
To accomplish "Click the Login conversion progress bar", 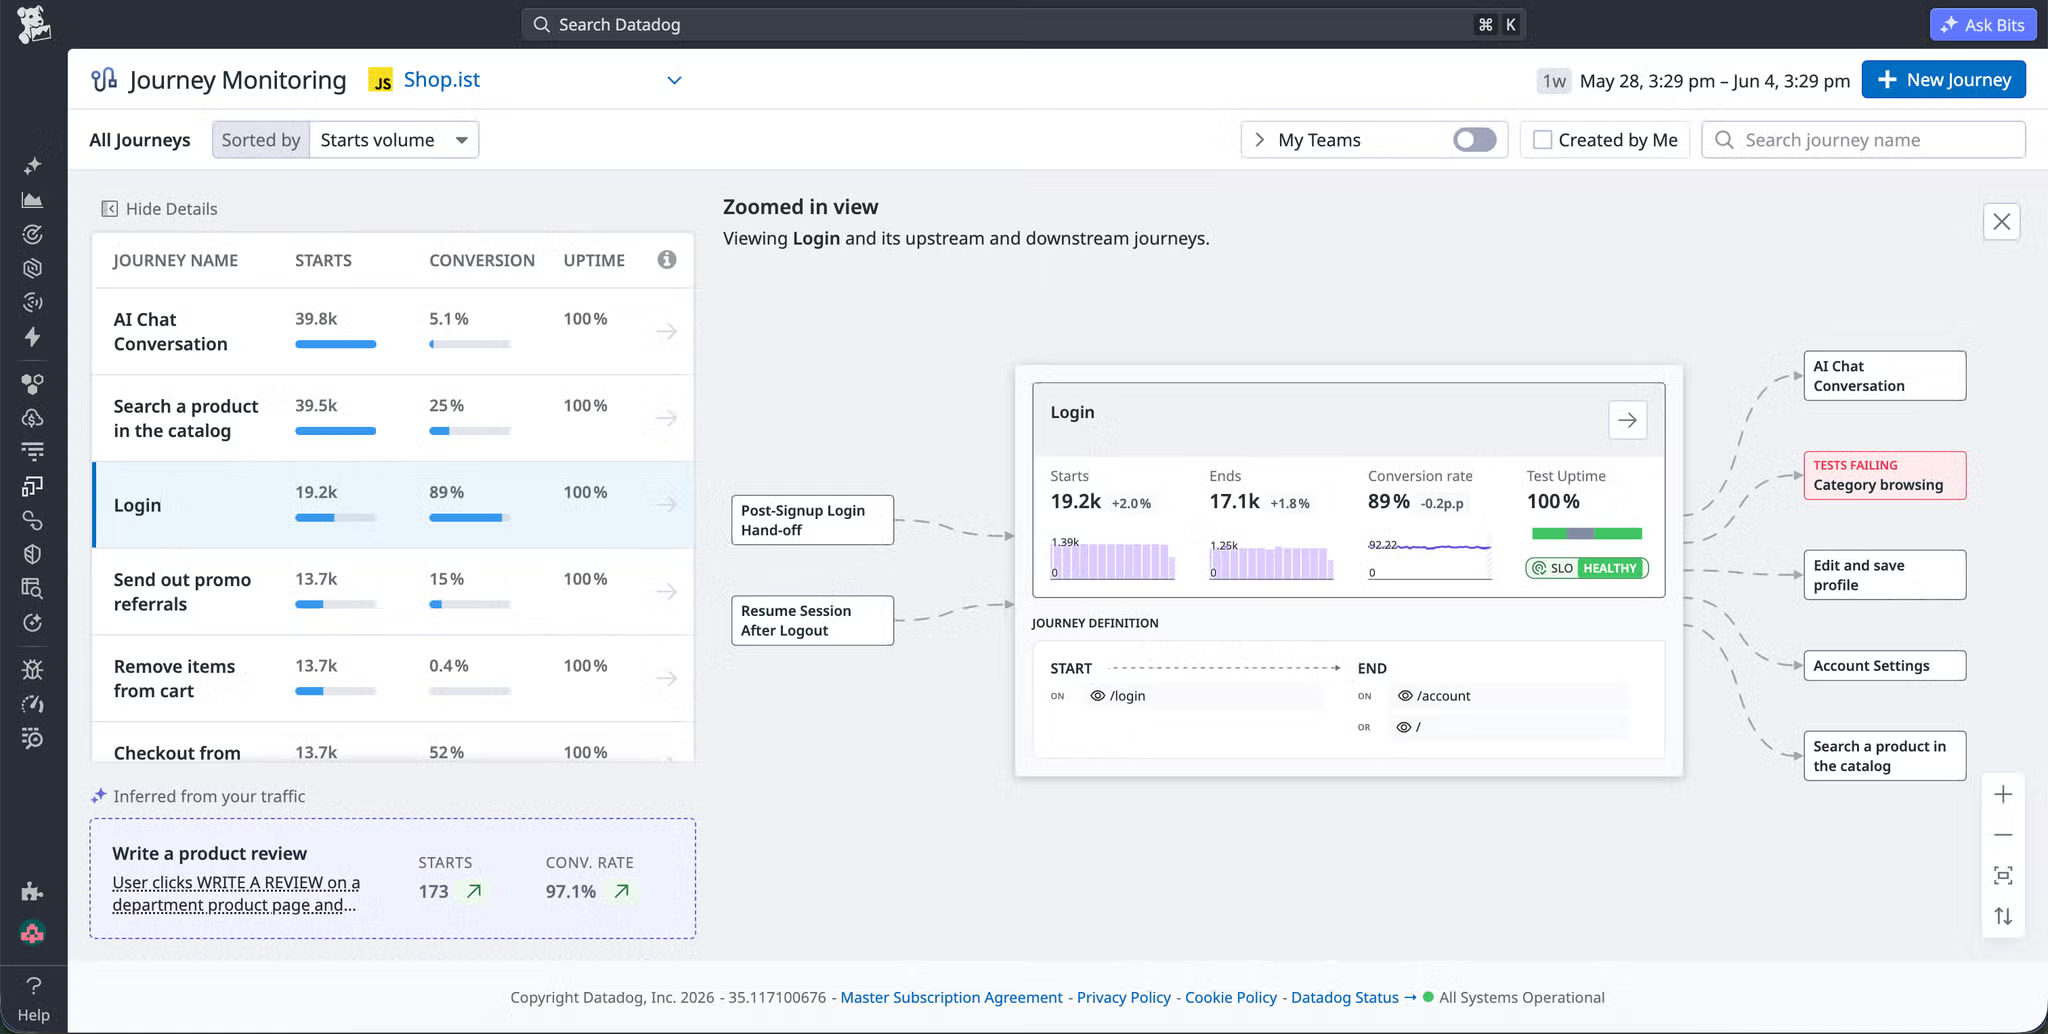I will 469,518.
